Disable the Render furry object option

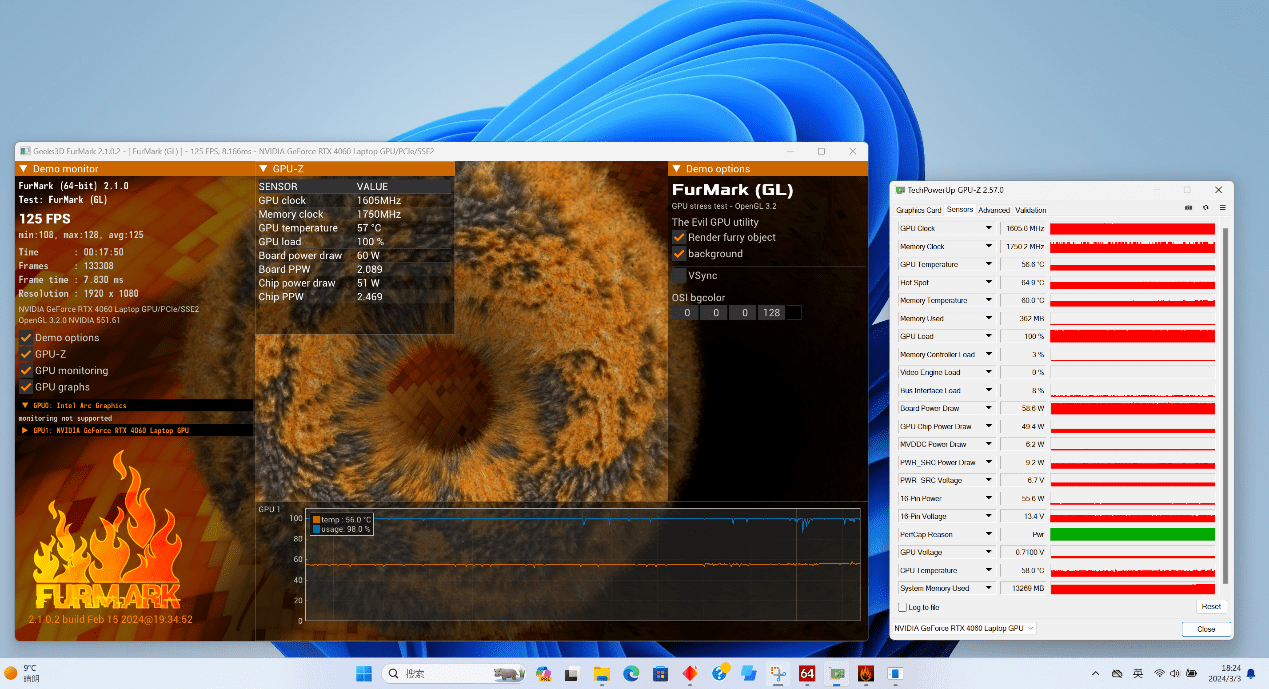coord(679,237)
